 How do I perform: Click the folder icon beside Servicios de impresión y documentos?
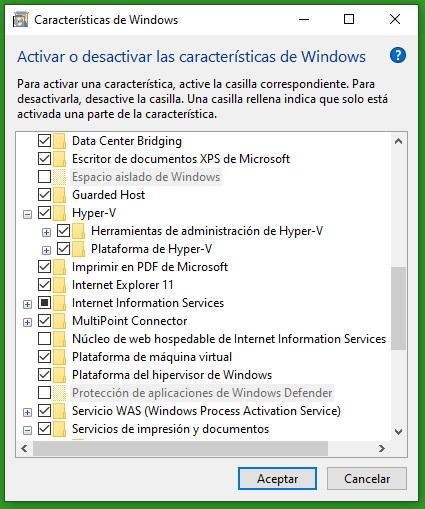coord(60,429)
